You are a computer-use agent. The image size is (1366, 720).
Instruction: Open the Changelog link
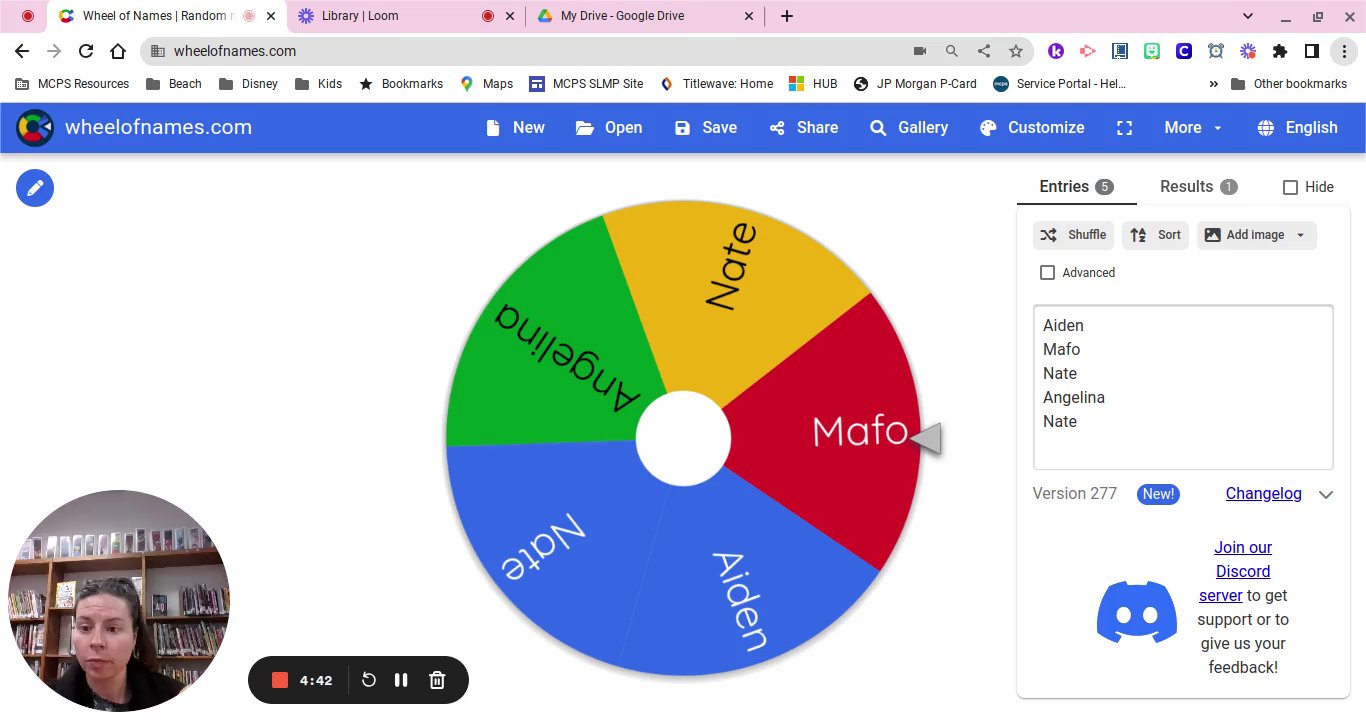(1263, 494)
